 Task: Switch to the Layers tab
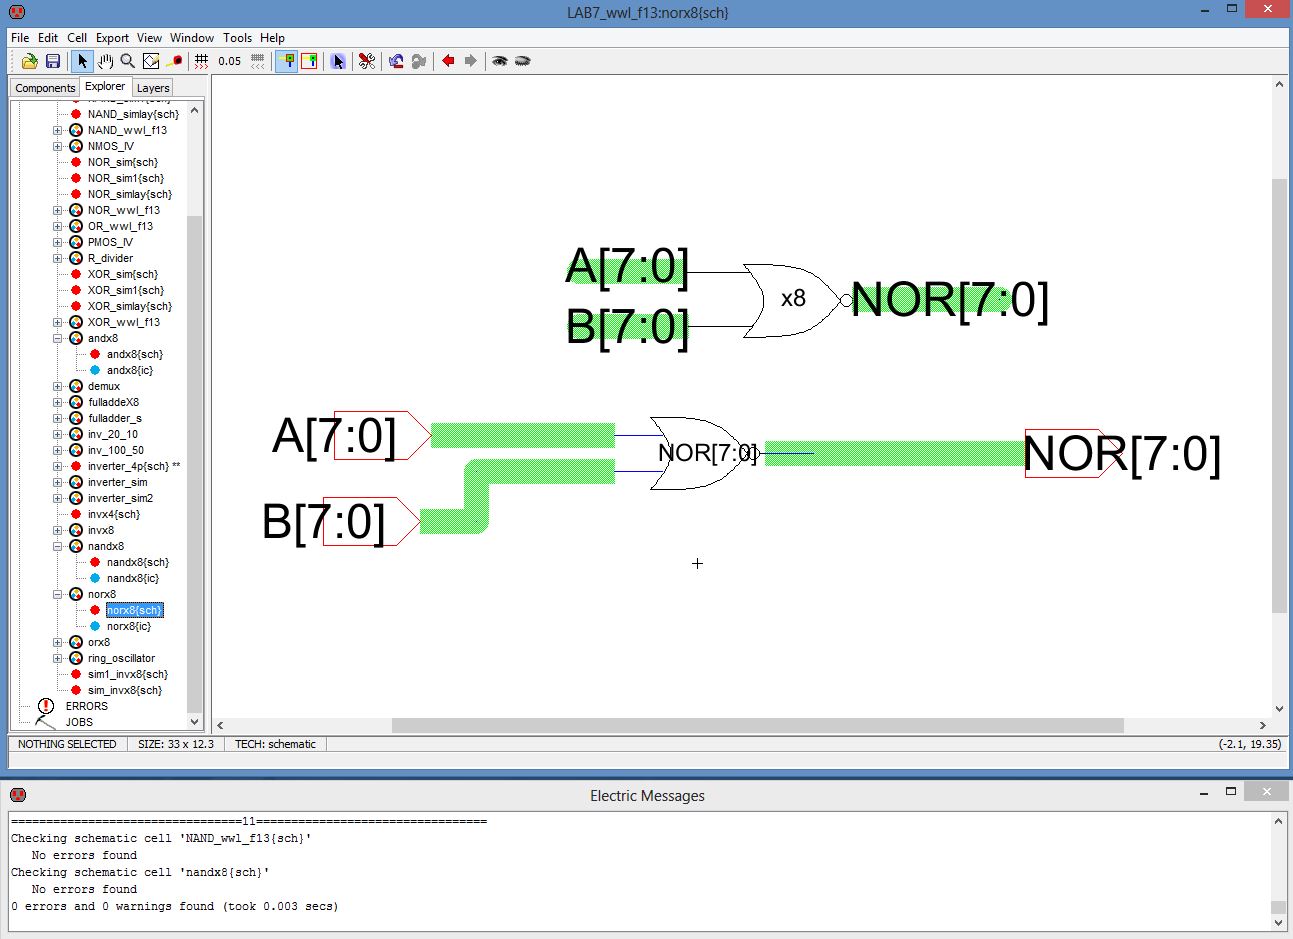coord(153,88)
